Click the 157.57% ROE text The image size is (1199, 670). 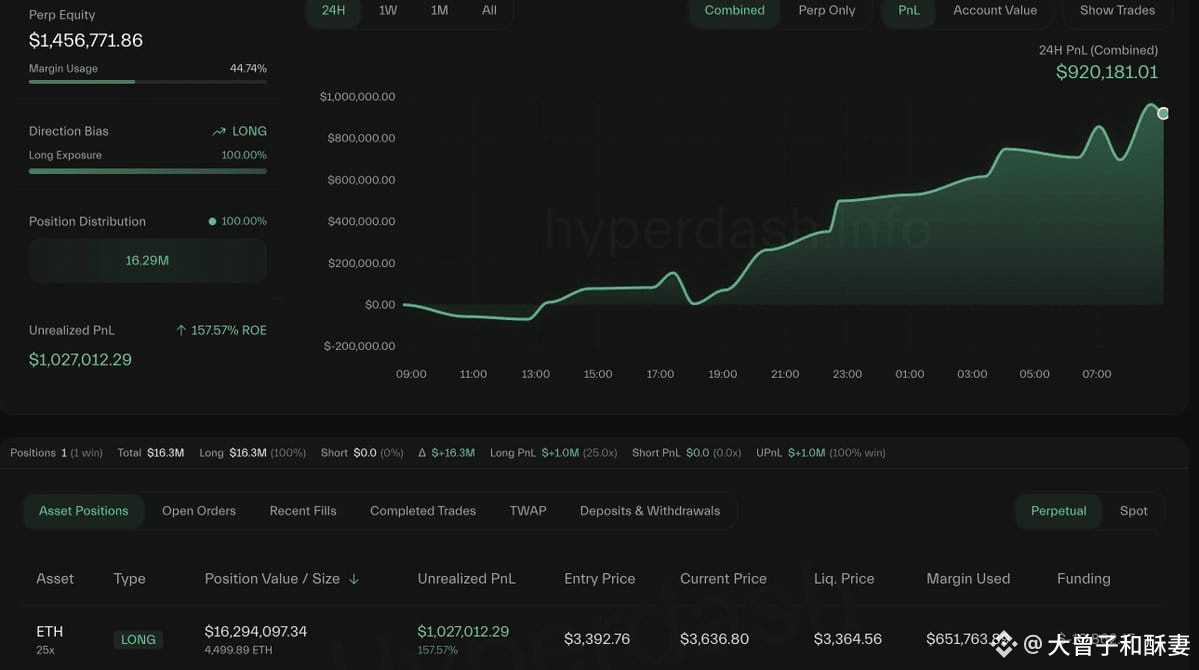(229, 330)
